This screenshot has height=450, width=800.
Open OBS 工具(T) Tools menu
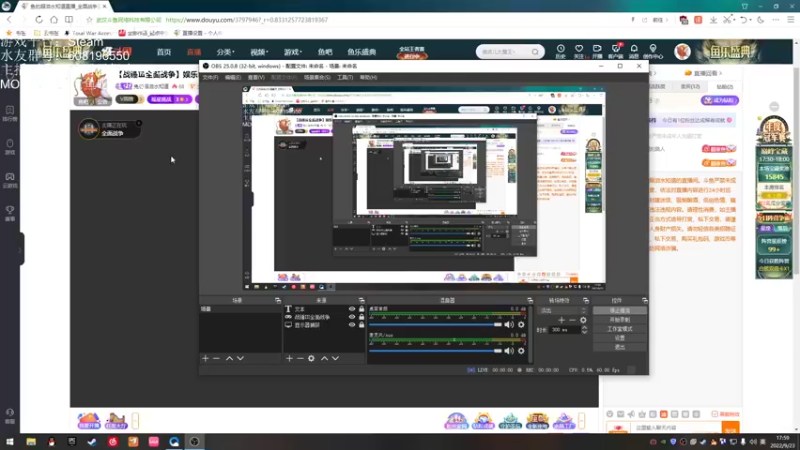(345, 78)
